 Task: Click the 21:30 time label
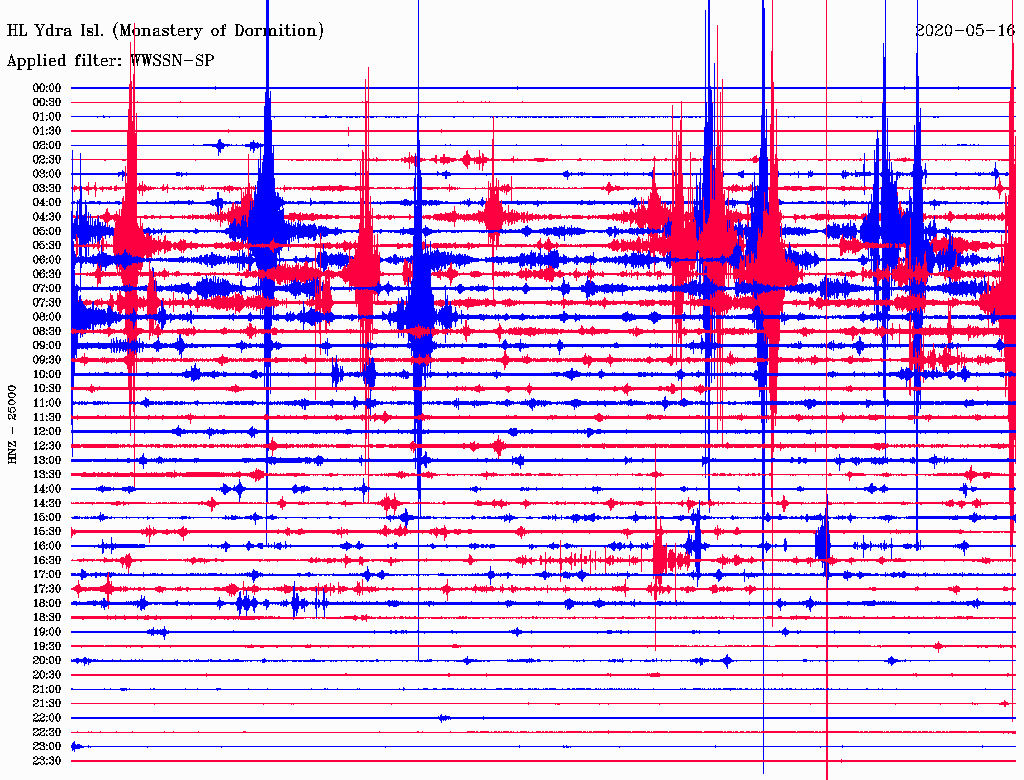click(47, 704)
